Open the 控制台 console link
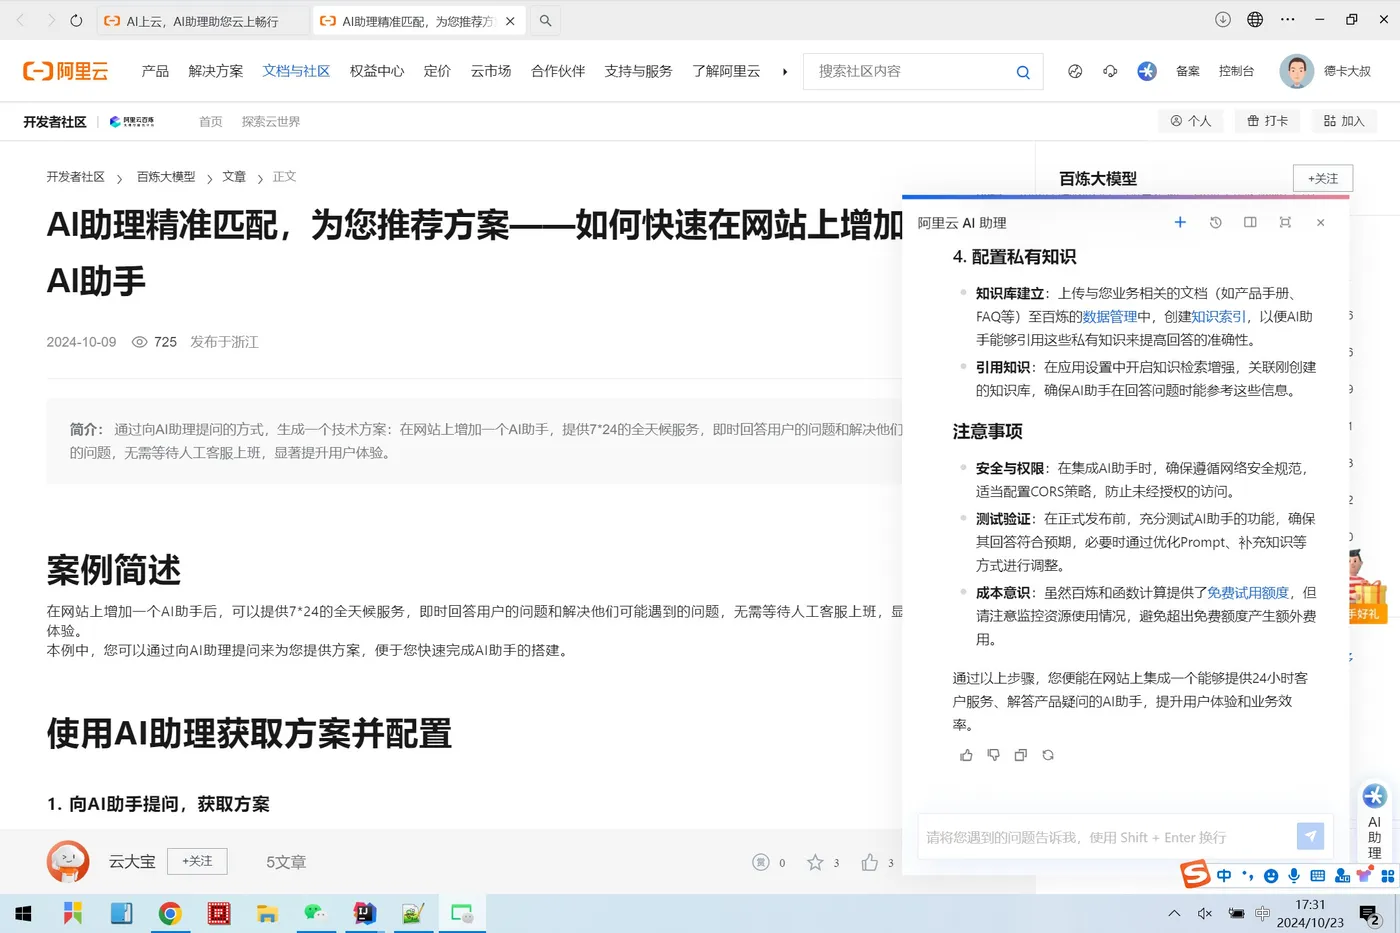This screenshot has width=1400, height=933. tap(1236, 71)
